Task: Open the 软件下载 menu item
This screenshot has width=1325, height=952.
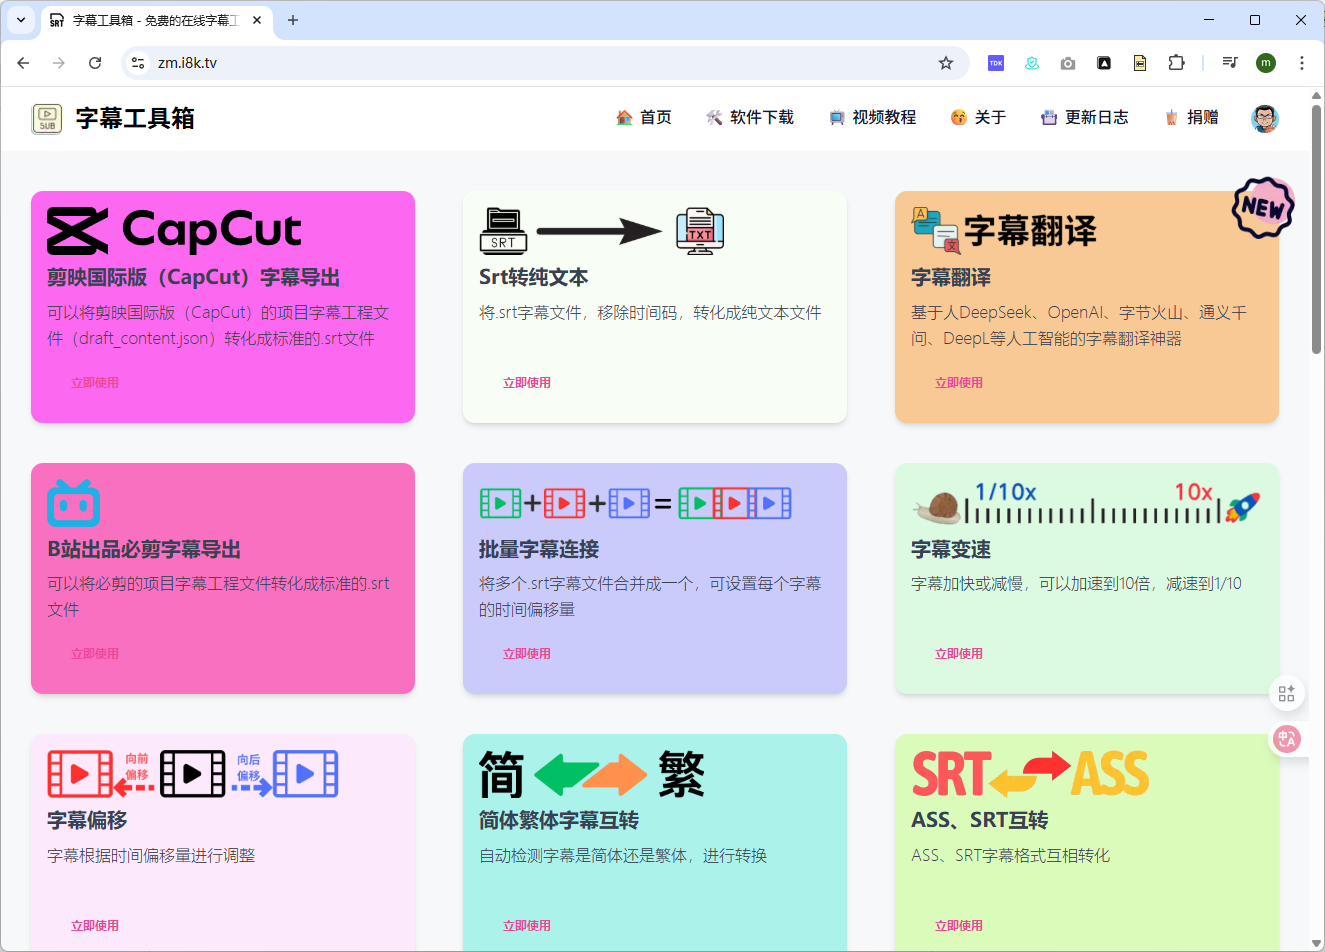Action: coord(750,117)
